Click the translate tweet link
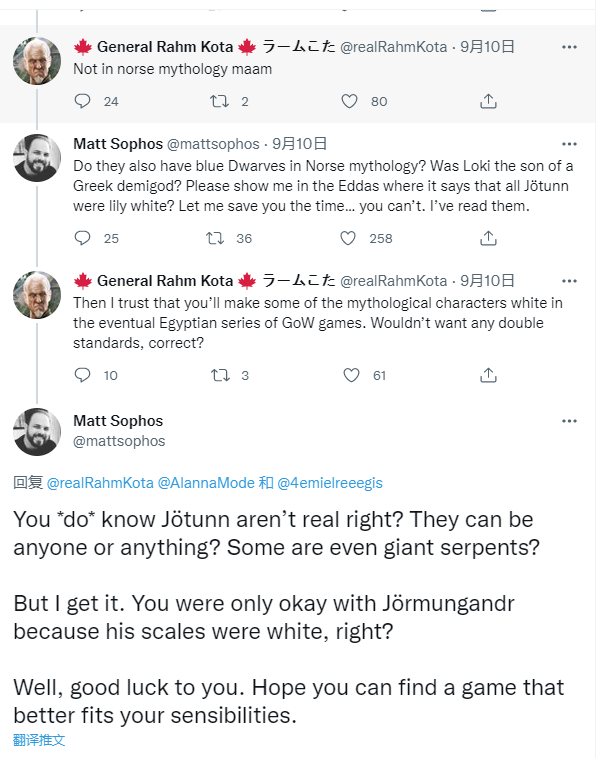The width and height of the screenshot is (605, 758). pyautogui.click(x=39, y=740)
